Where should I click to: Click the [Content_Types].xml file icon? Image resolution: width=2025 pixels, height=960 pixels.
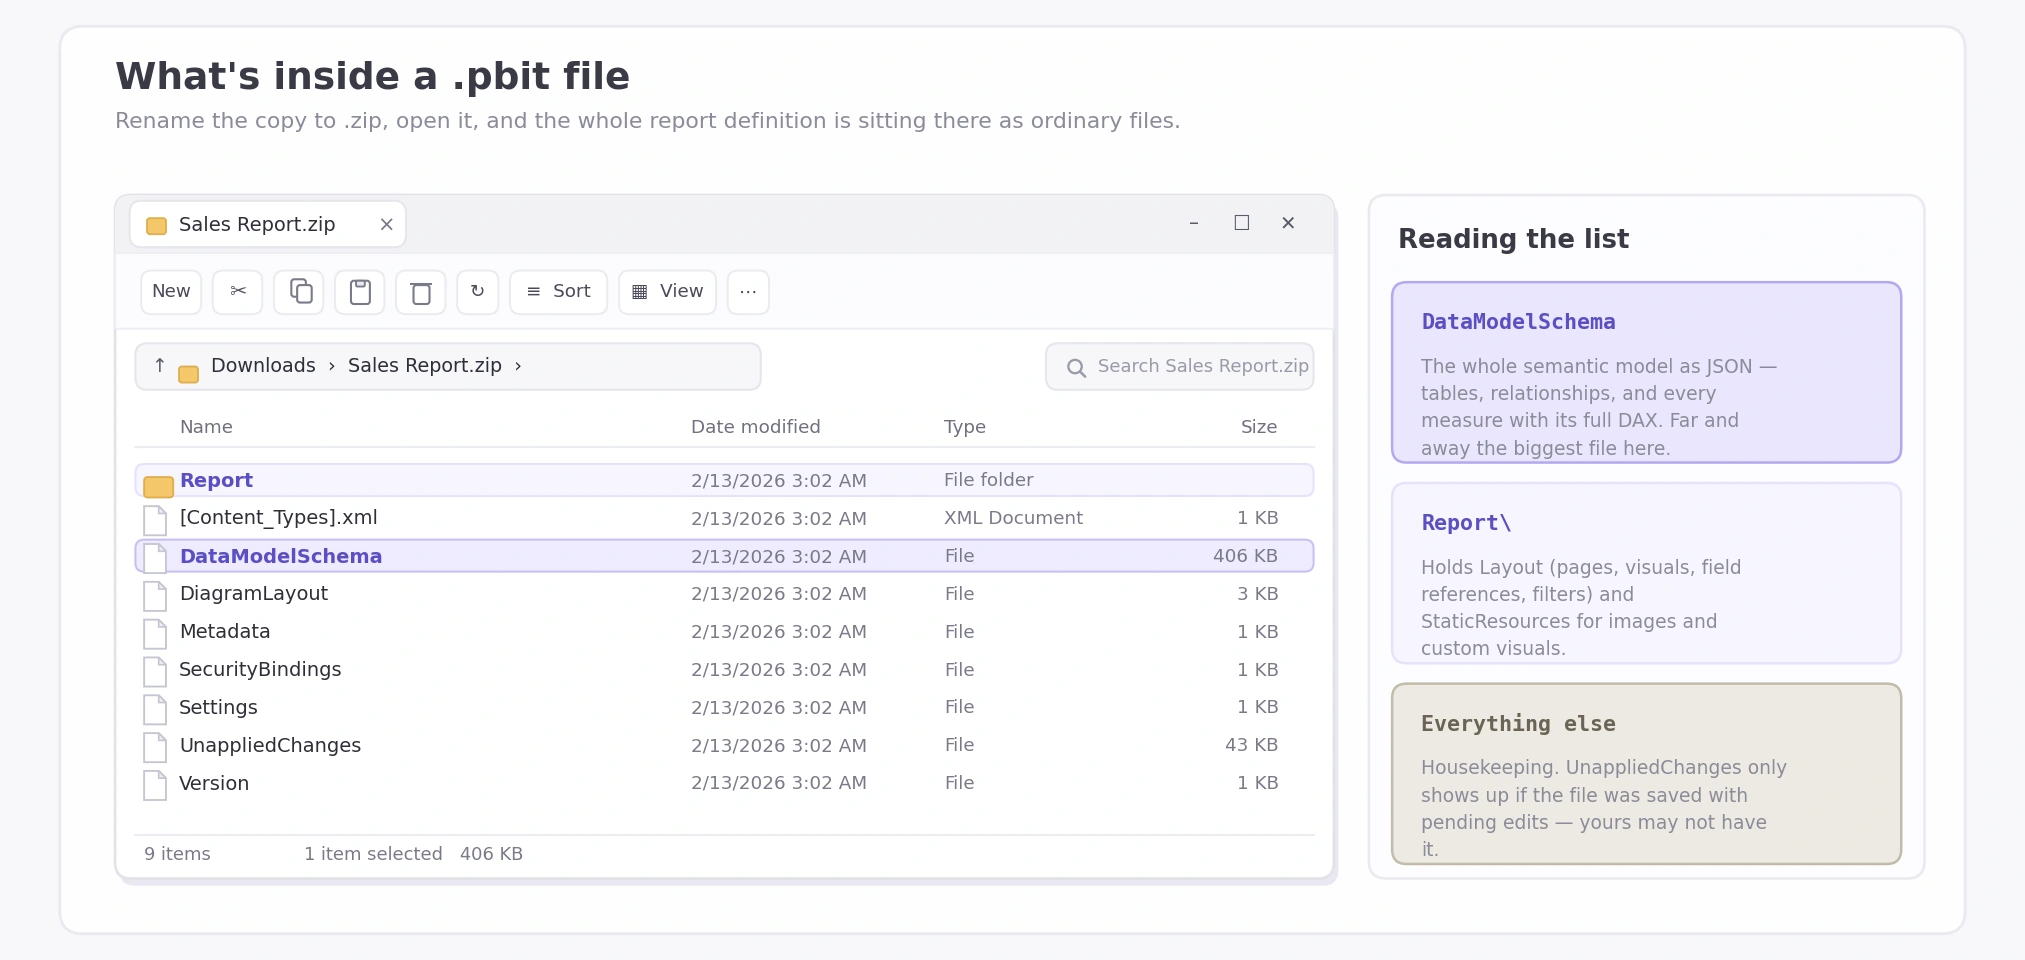click(155, 520)
